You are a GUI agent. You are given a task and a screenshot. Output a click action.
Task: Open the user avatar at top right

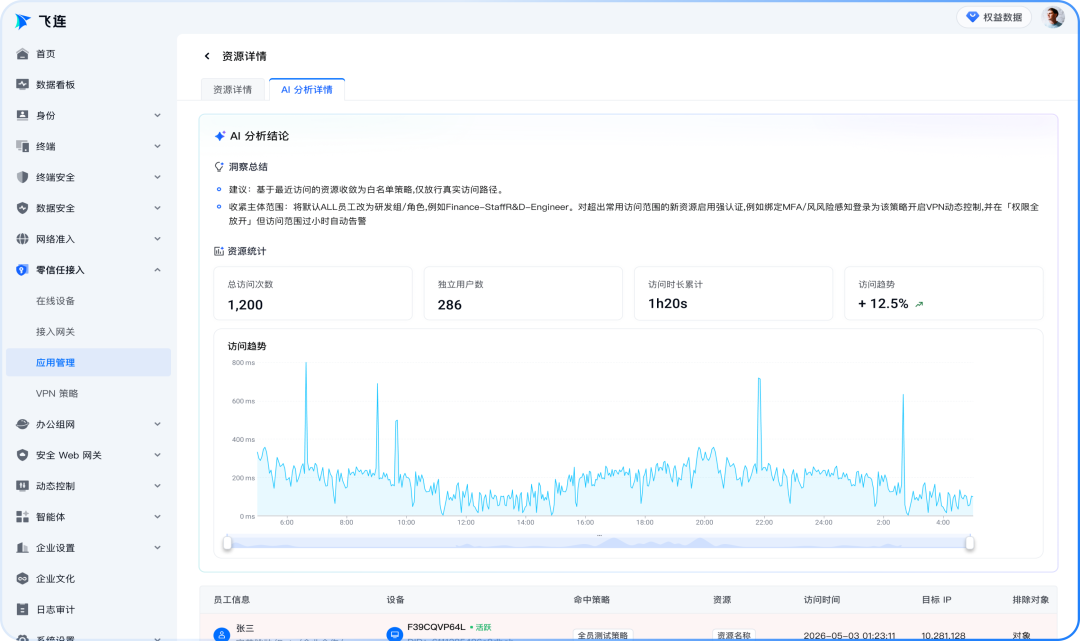pos(1053,17)
